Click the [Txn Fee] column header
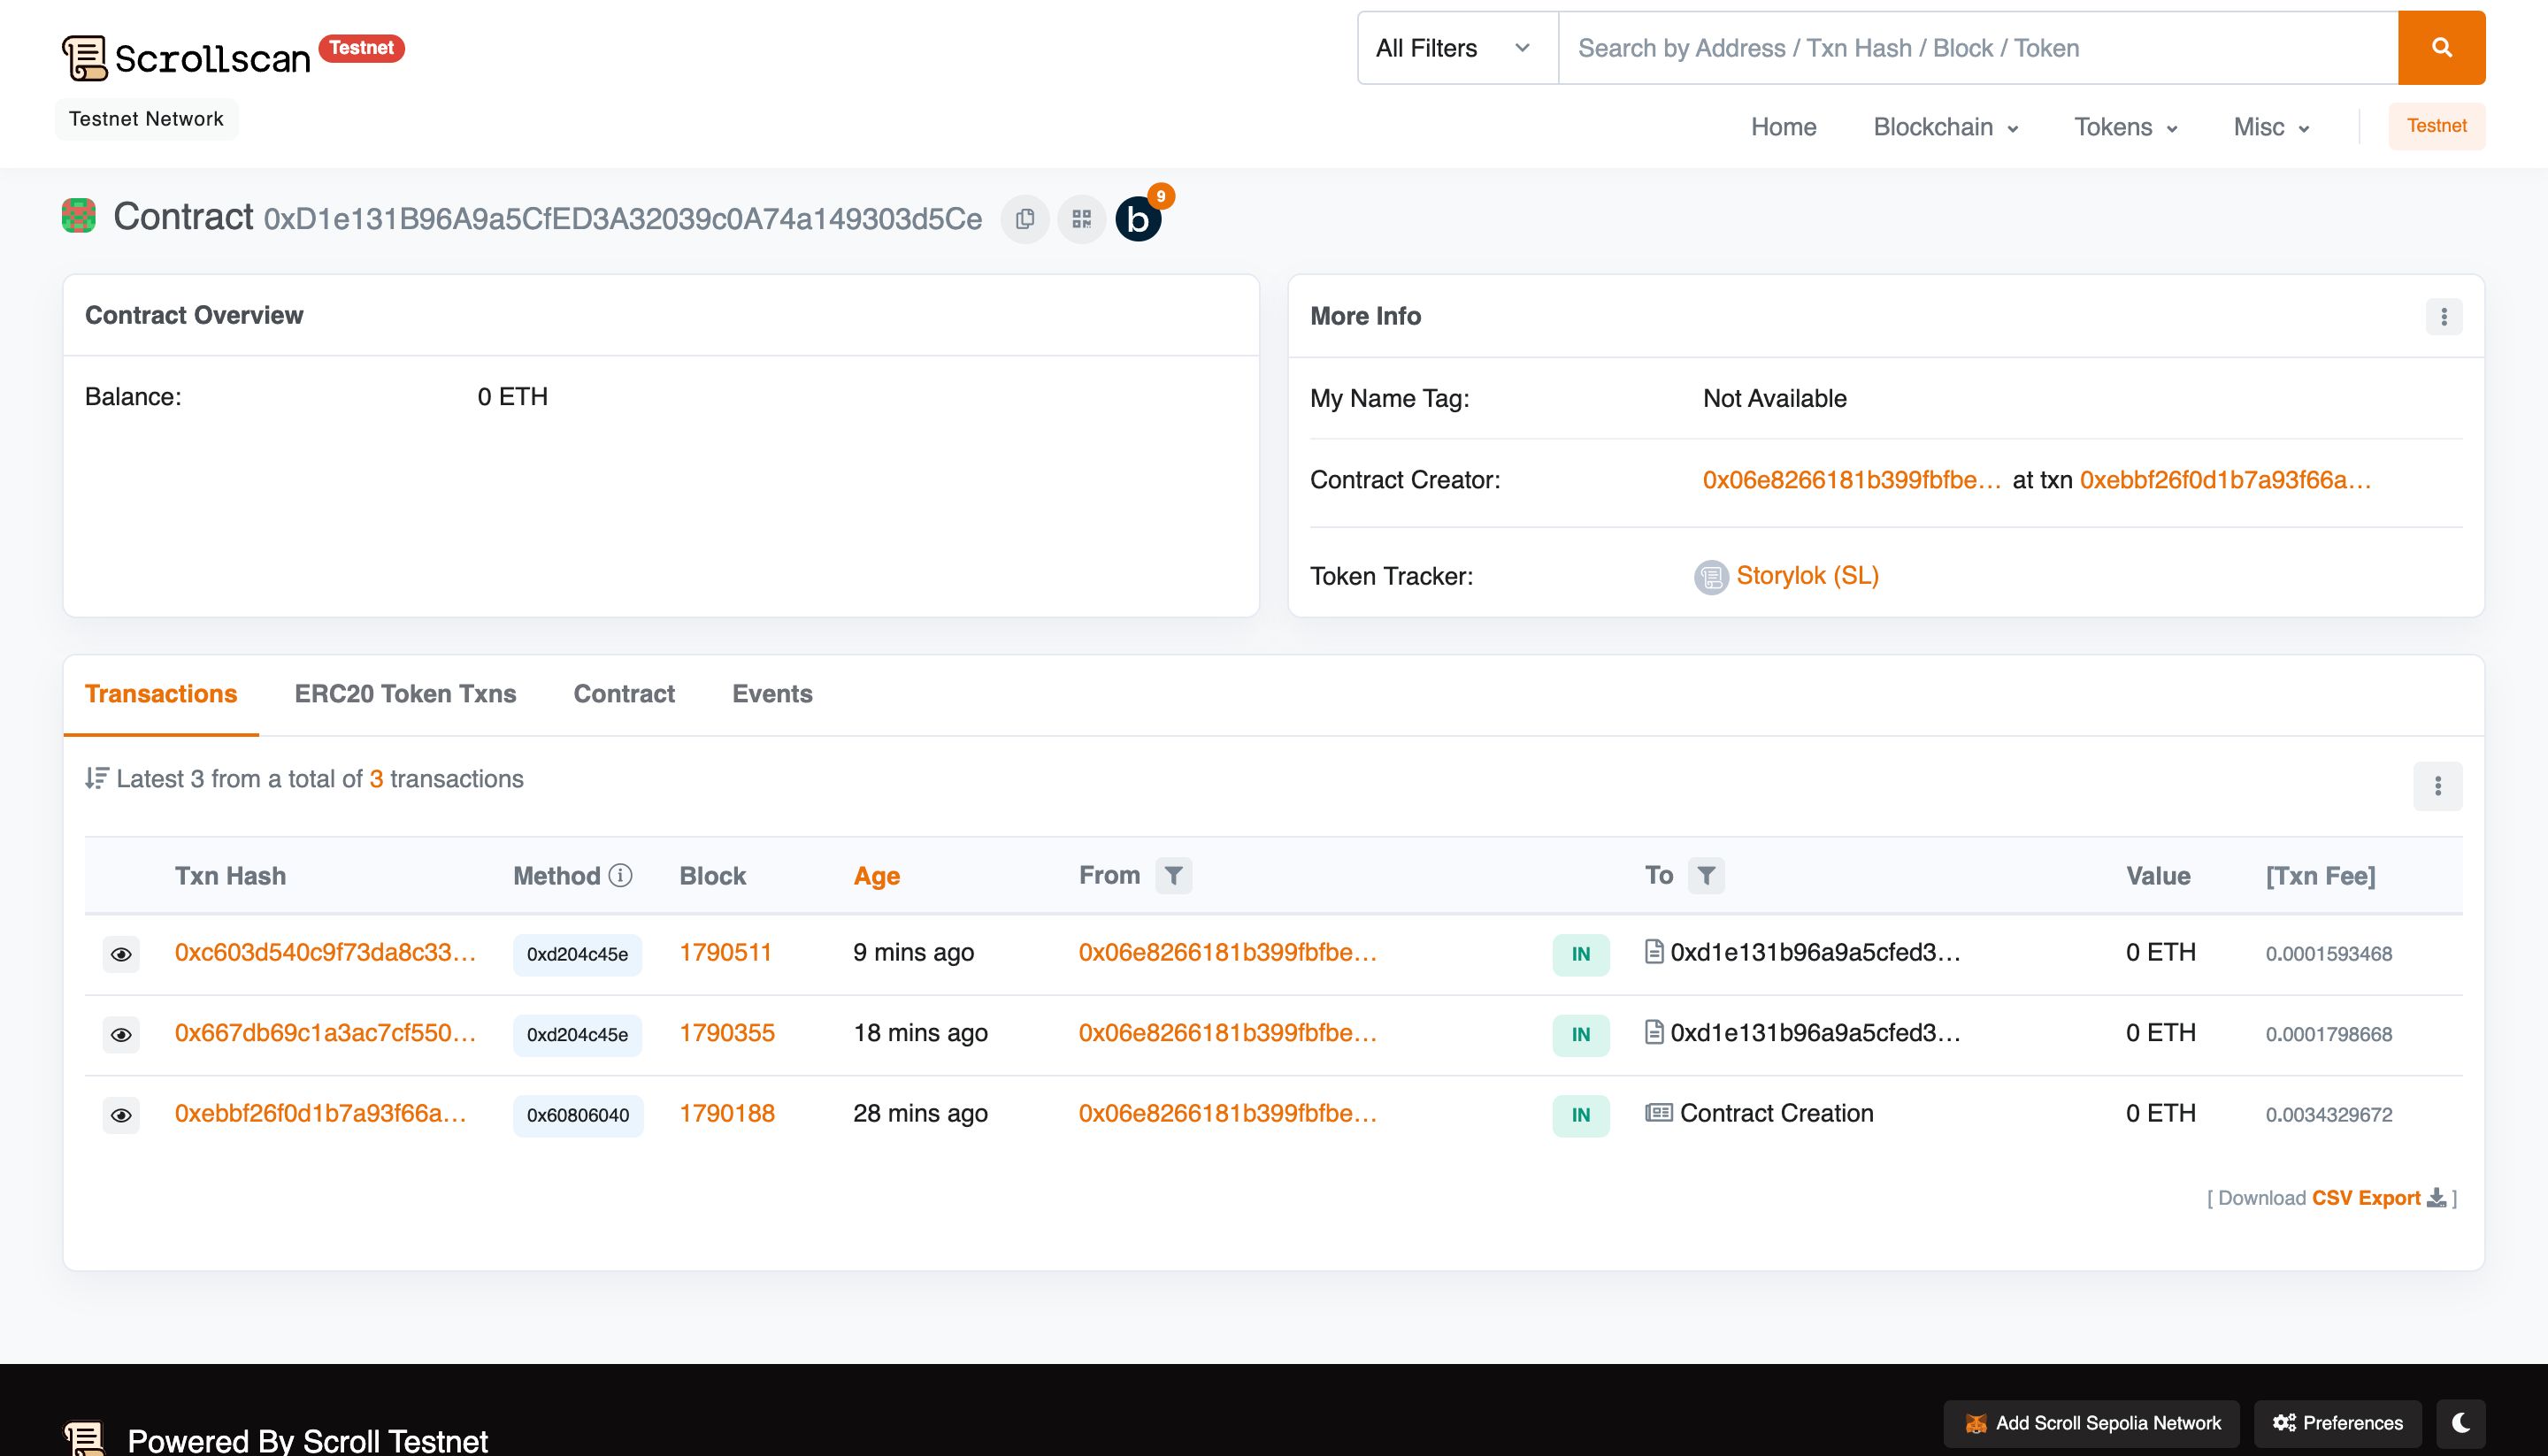The image size is (2548, 1456). pyautogui.click(x=2320, y=876)
